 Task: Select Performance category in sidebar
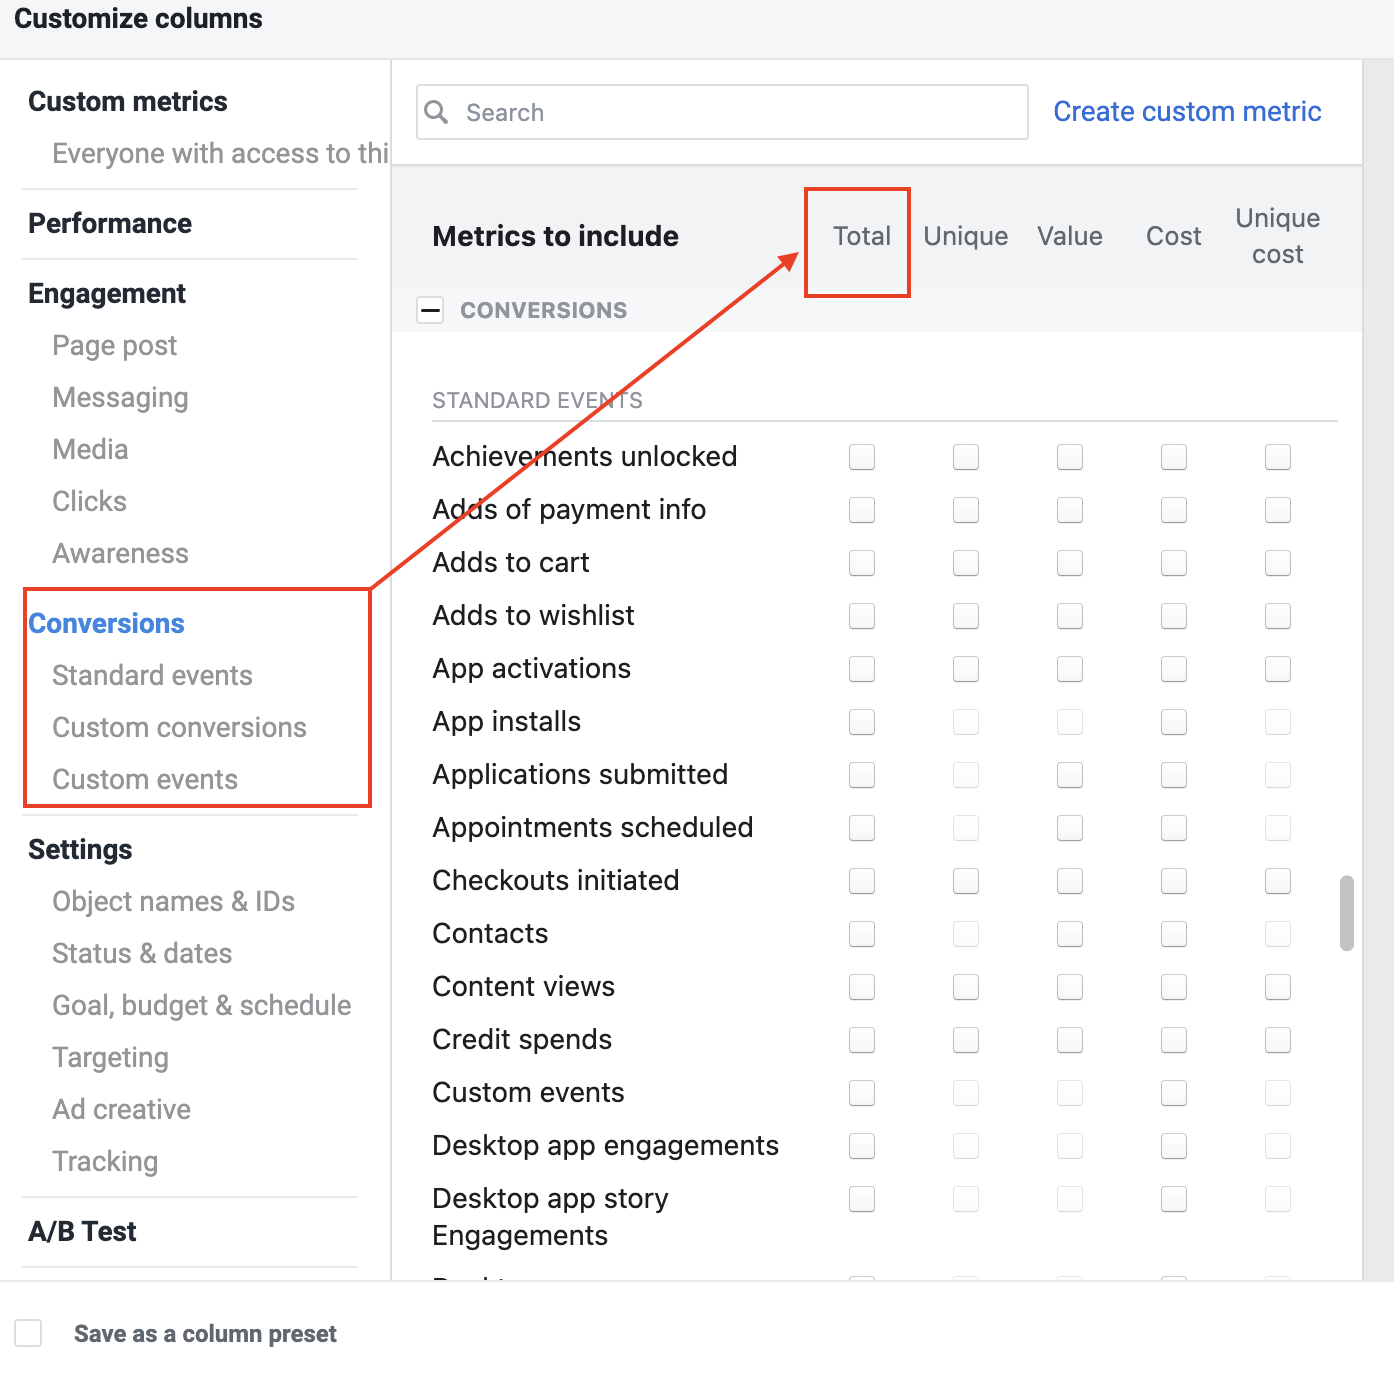[x=110, y=223]
